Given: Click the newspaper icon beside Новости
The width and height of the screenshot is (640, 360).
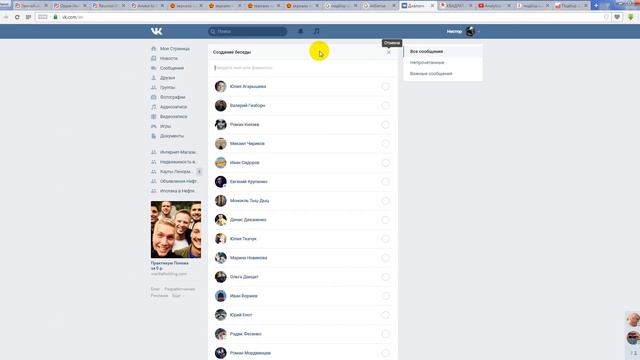Looking at the screenshot, I should (153, 58).
